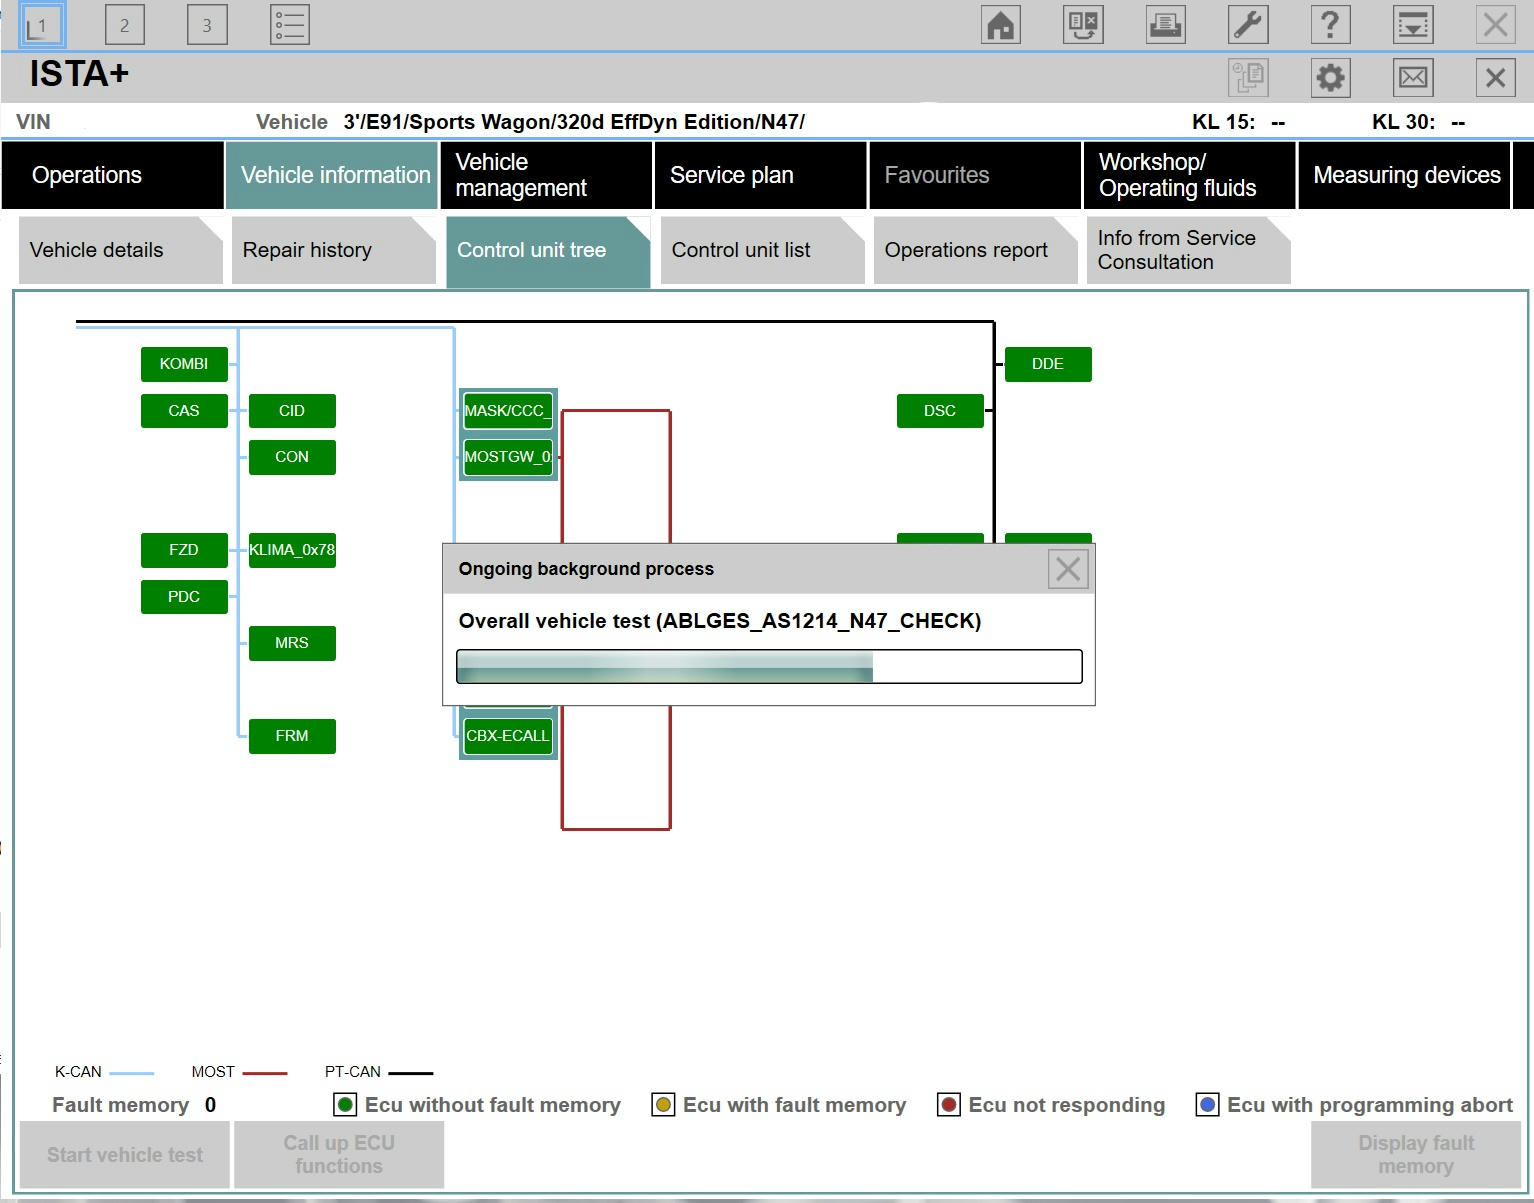The image size is (1534, 1203).
Task: Switch to the Vehicle details tab
Action: coord(120,250)
